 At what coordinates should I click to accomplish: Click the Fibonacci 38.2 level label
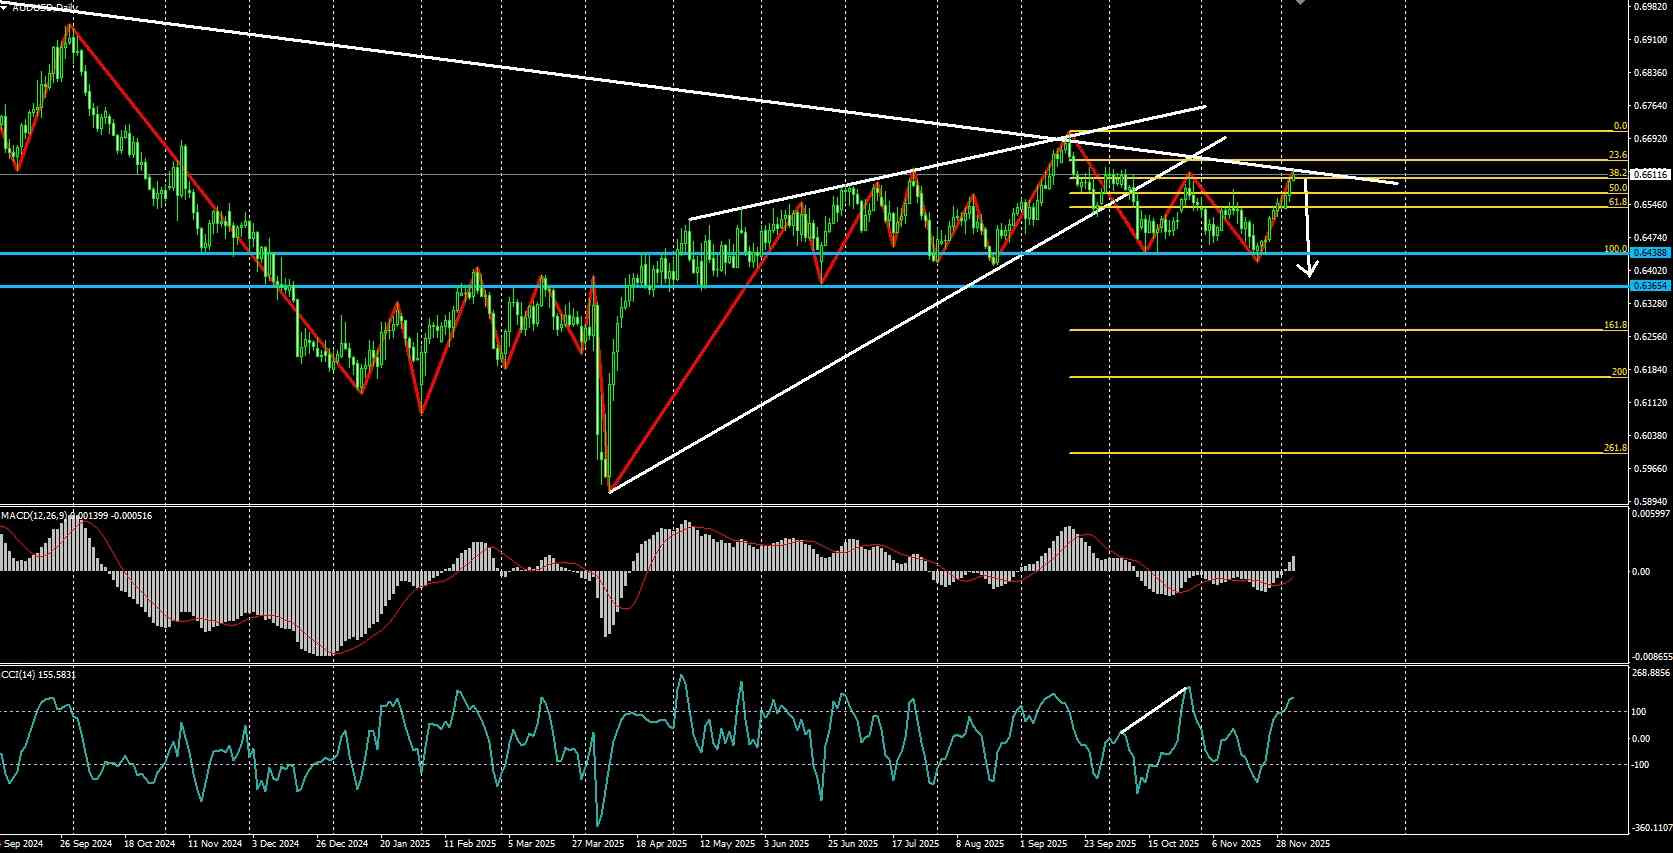point(1618,173)
